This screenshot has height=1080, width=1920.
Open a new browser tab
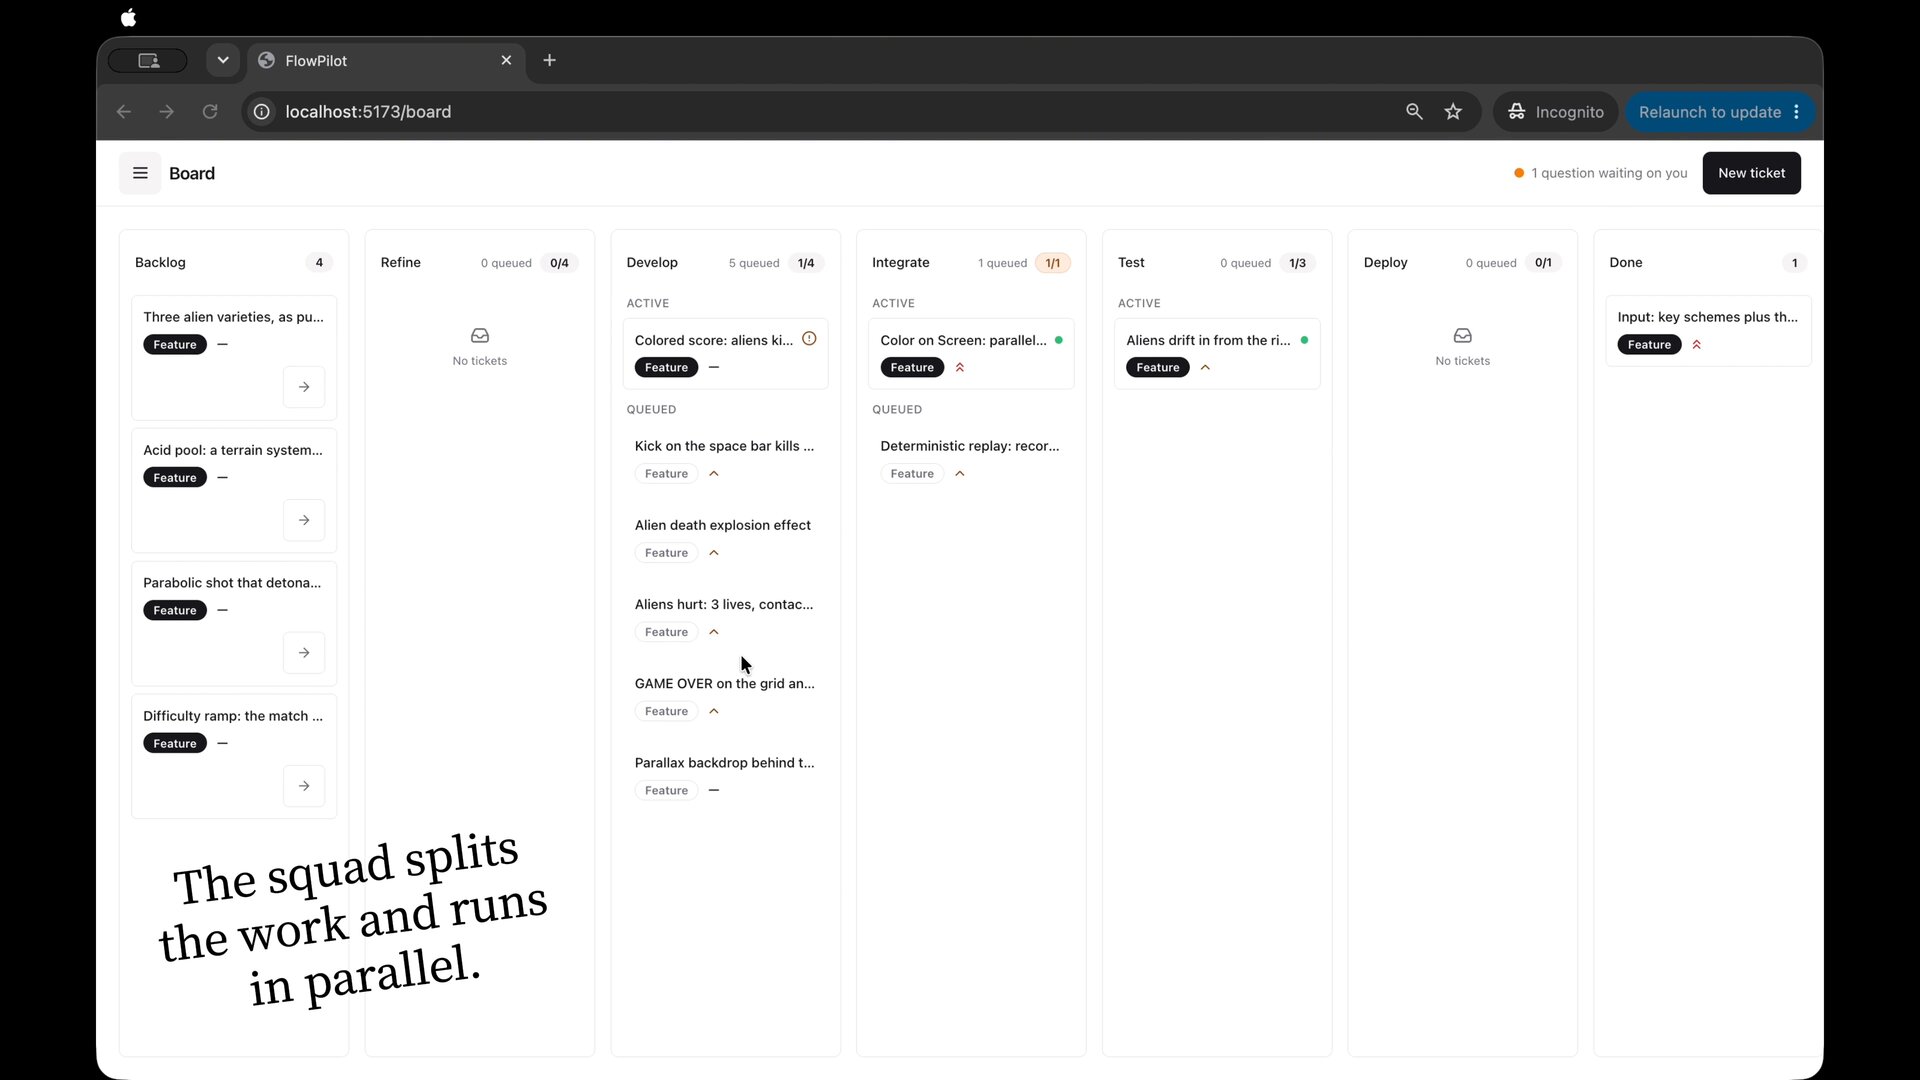point(549,60)
